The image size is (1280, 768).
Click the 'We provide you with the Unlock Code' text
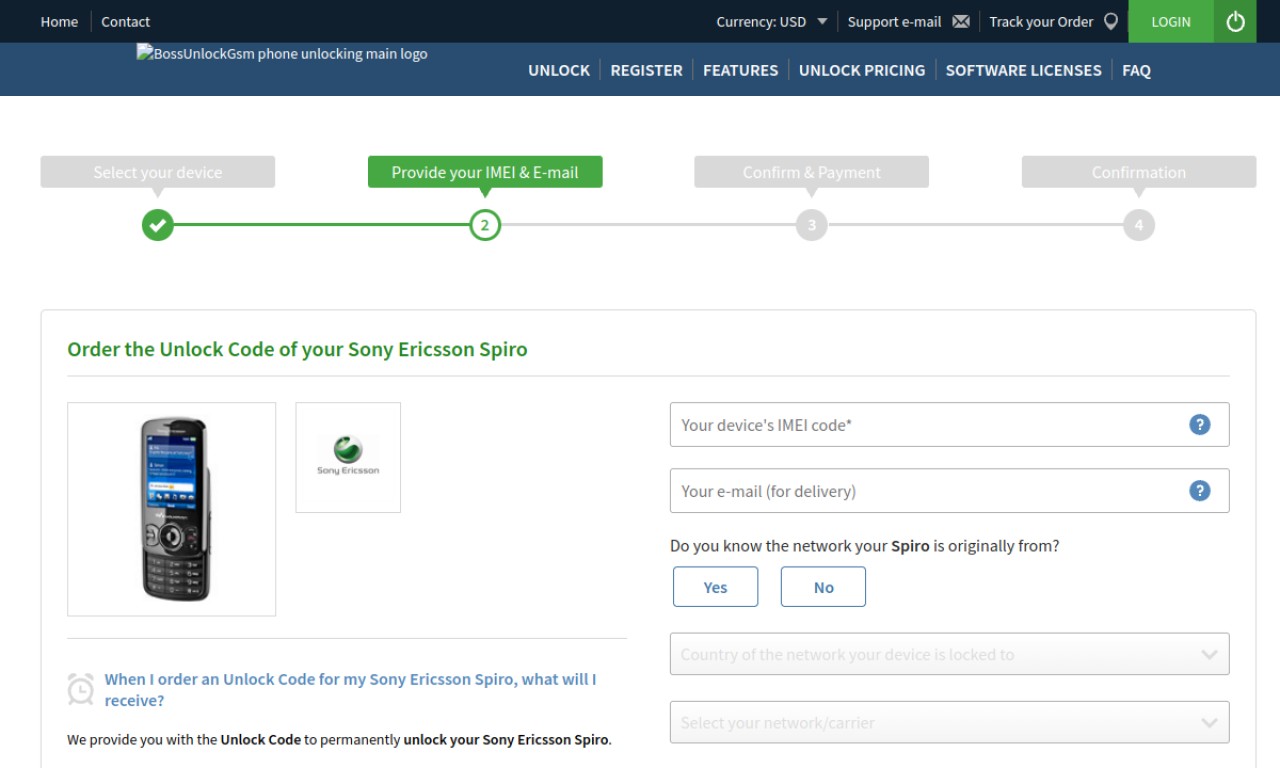pos(339,740)
